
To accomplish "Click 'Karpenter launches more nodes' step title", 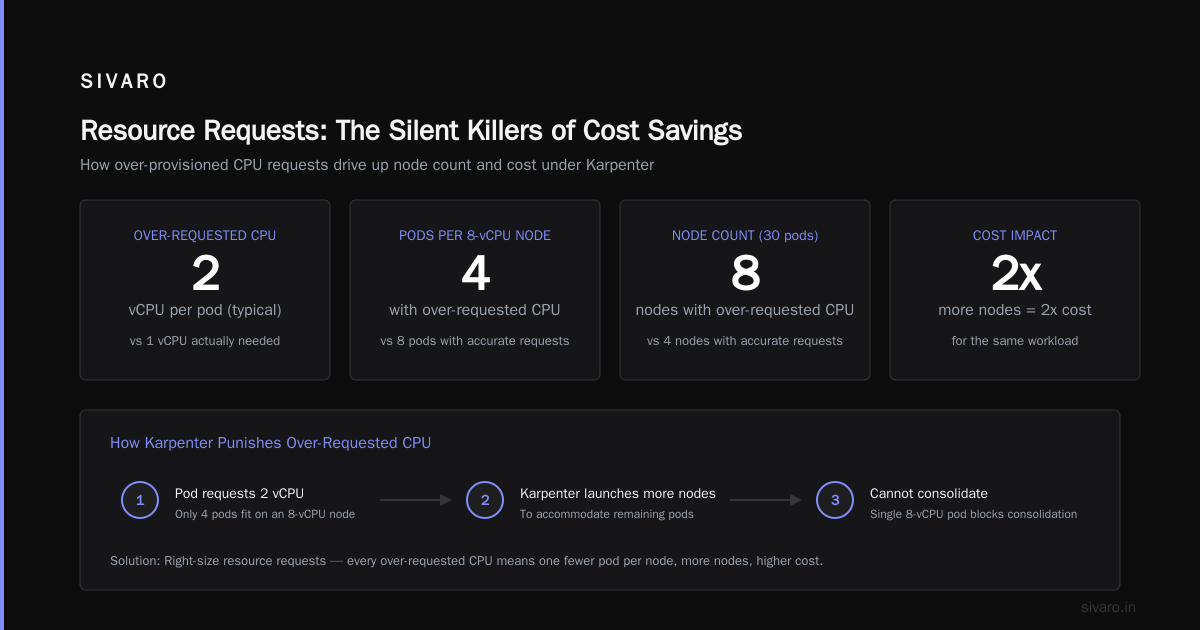I will [x=618, y=493].
